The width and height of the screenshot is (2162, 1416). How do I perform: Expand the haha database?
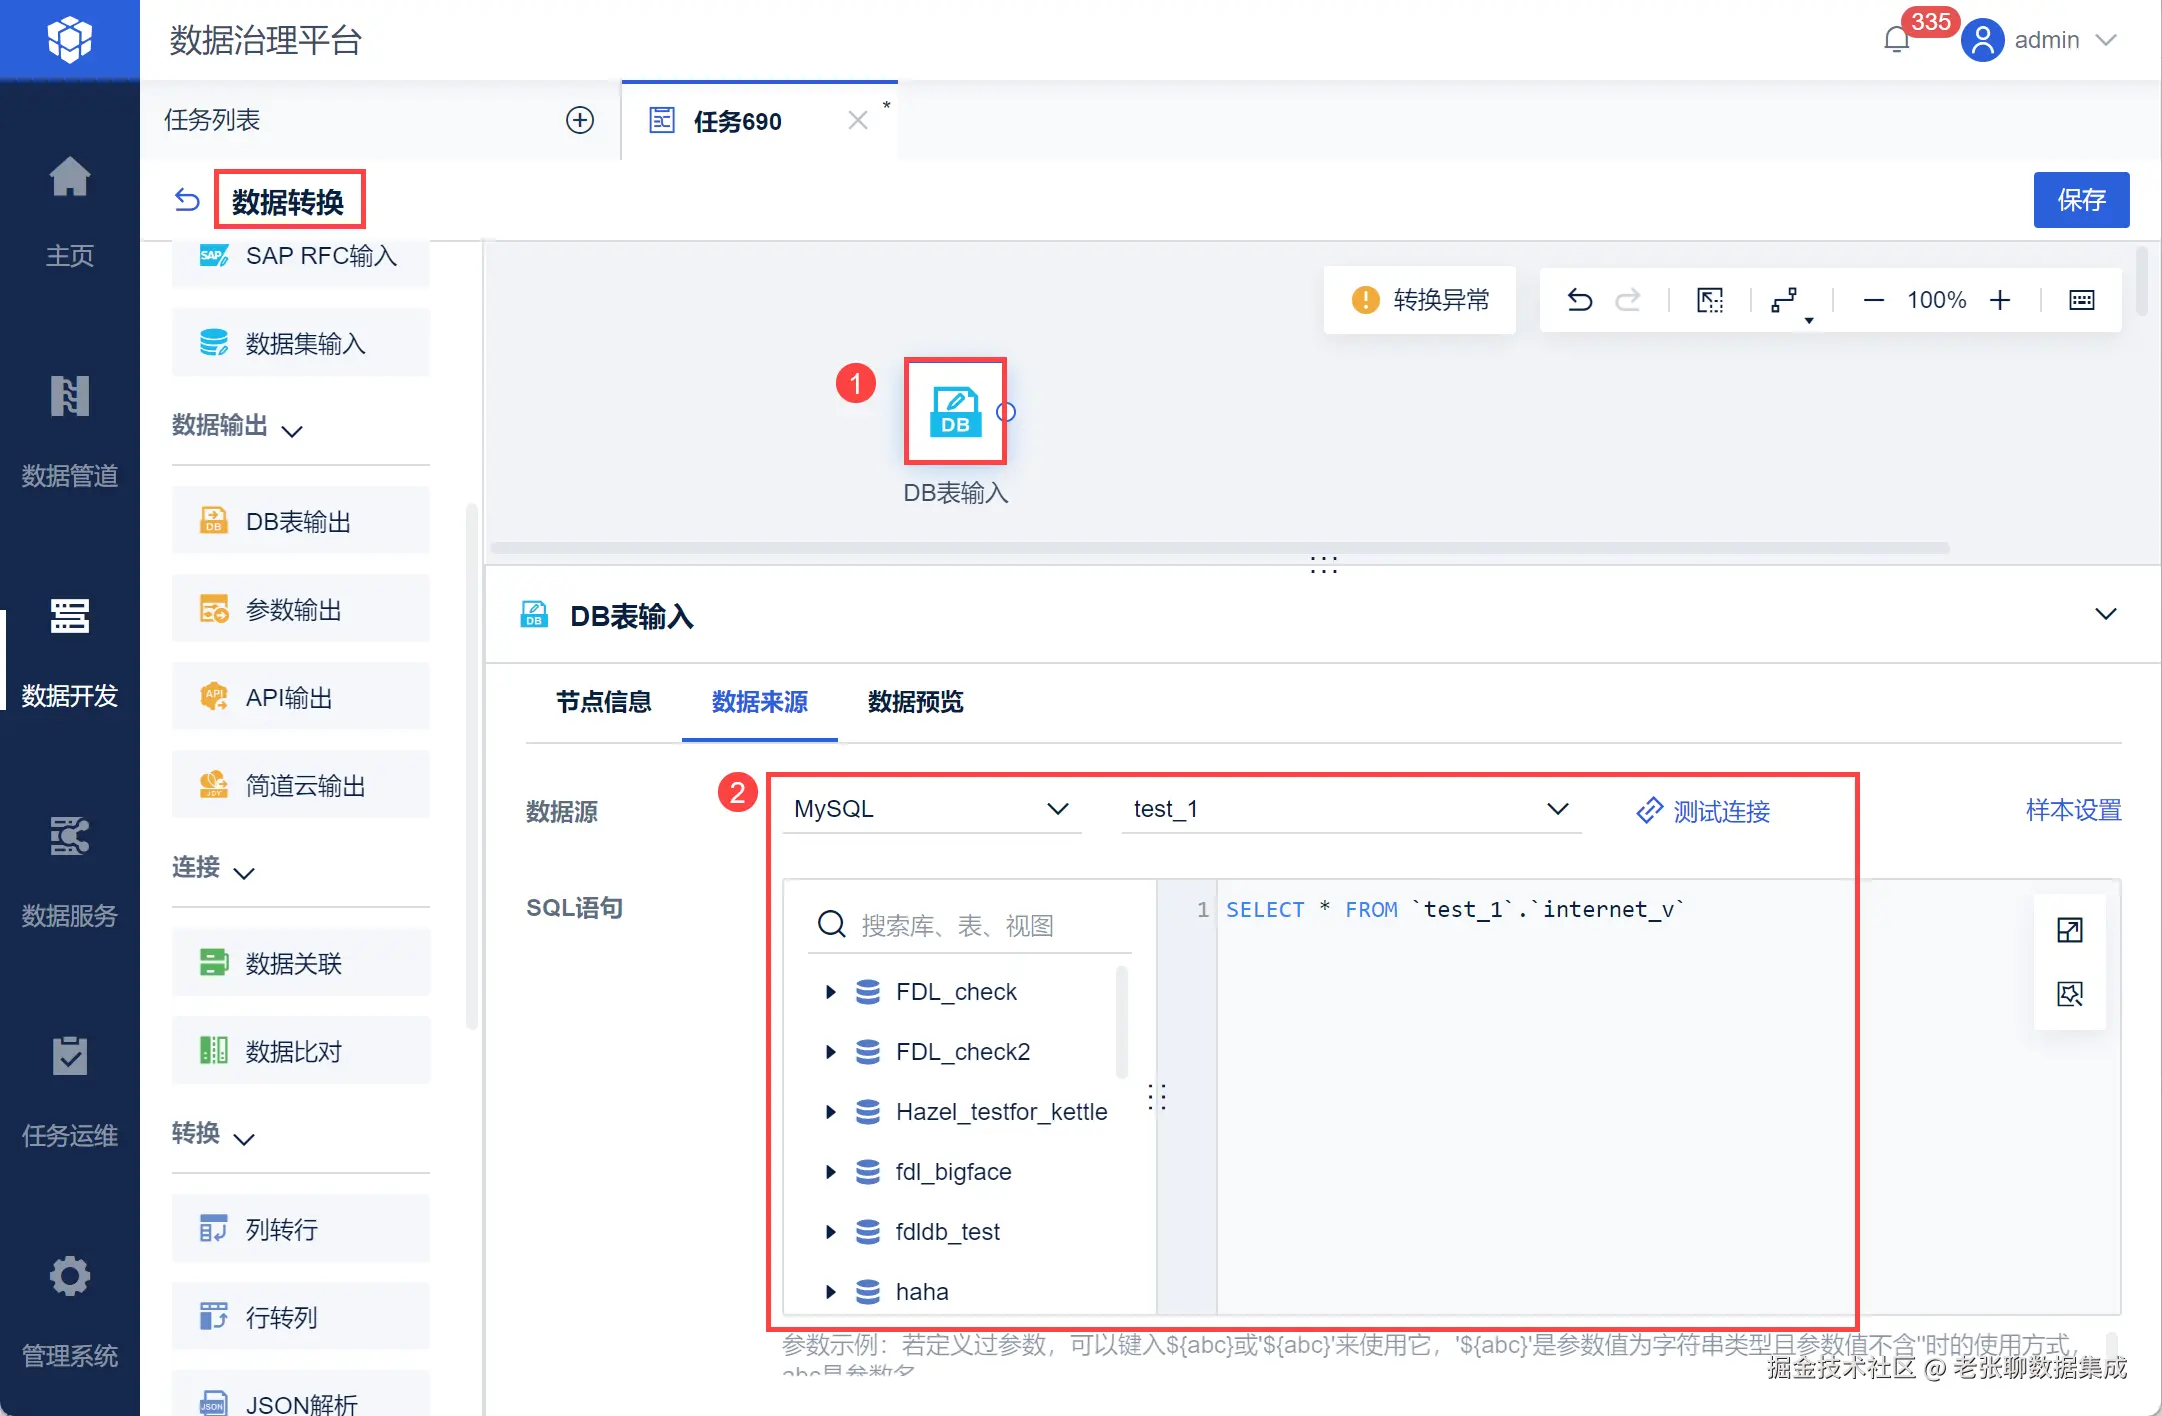(830, 1292)
